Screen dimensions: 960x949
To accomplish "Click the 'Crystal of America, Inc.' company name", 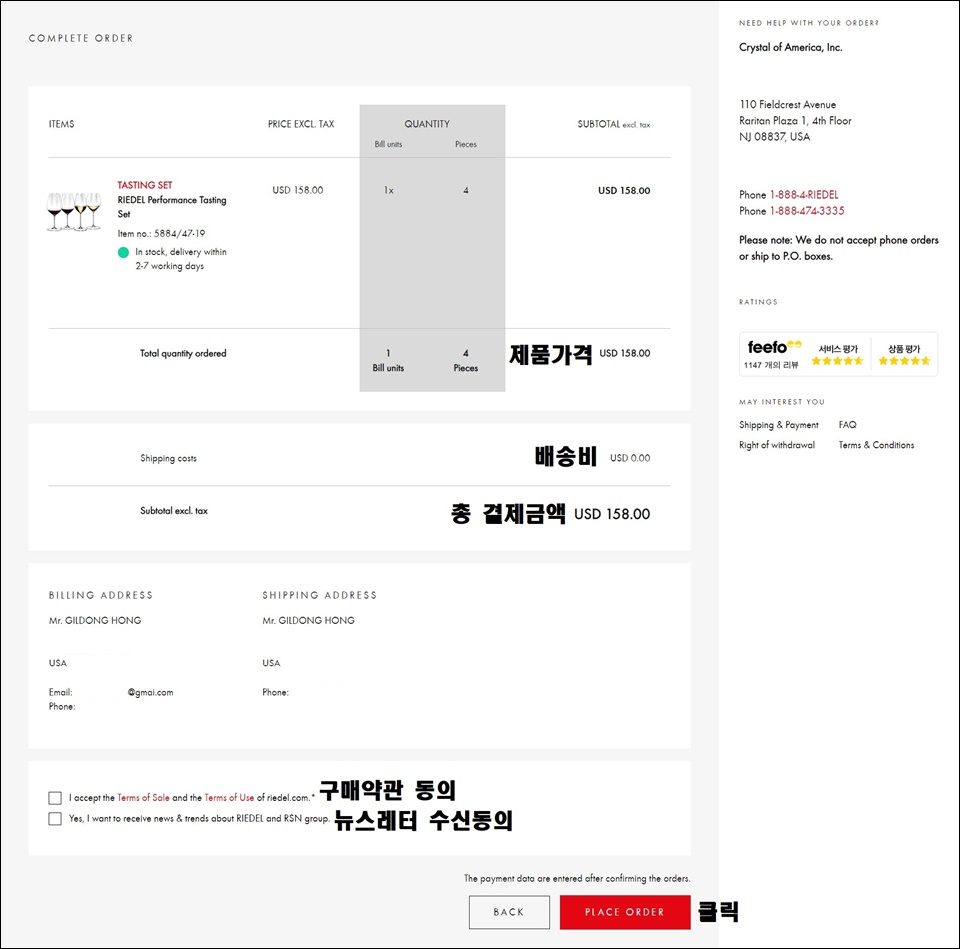I will [790, 47].
